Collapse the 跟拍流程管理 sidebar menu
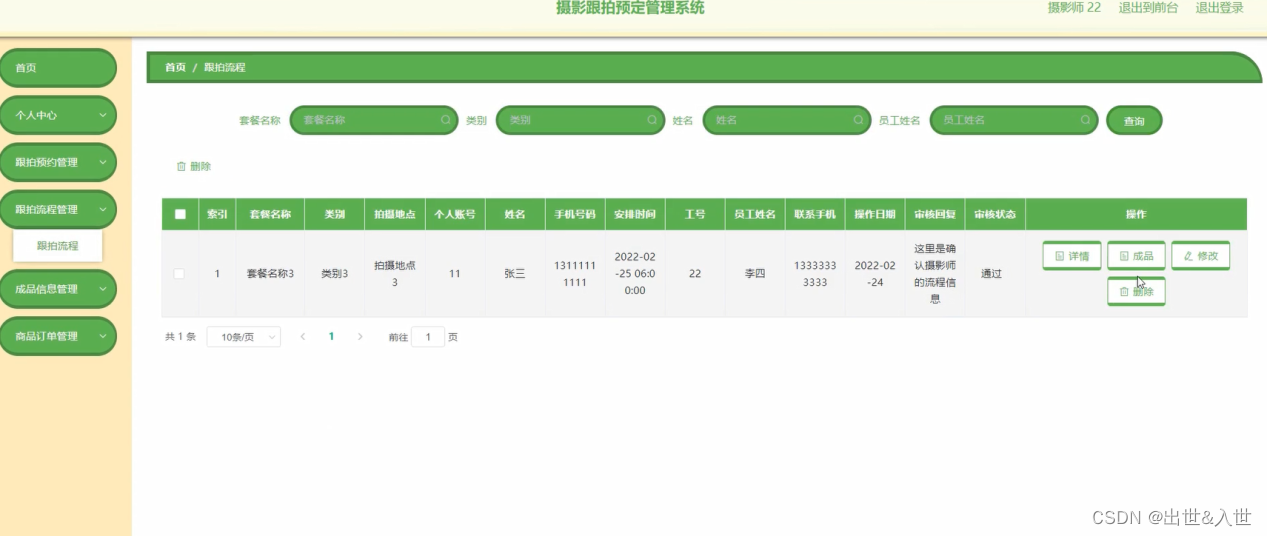 (58, 209)
